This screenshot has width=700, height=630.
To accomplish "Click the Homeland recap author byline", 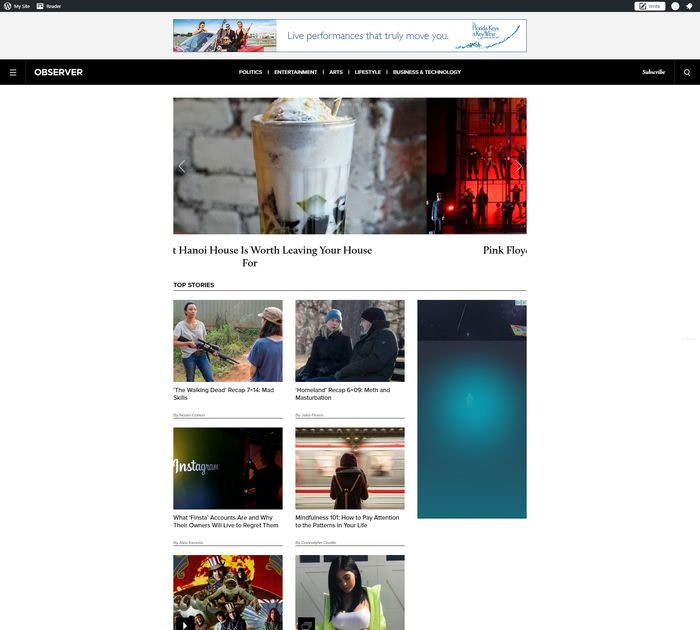I will point(309,415).
